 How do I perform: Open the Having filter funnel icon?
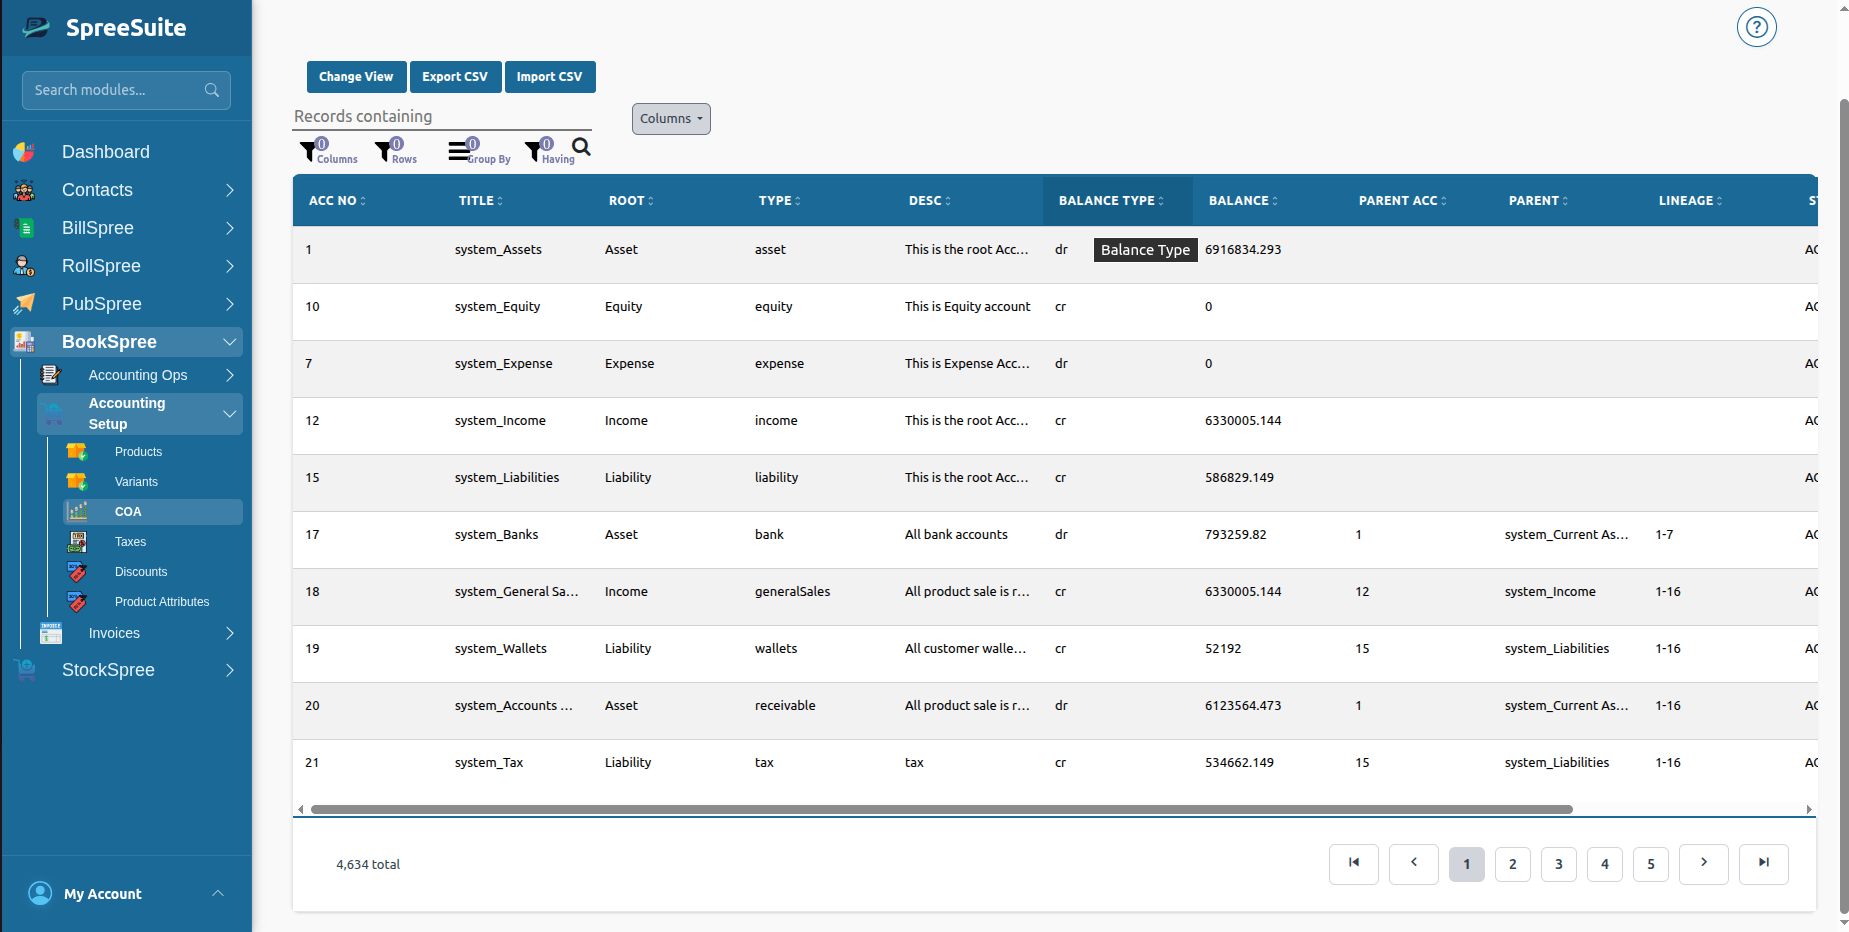[x=533, y=151]
